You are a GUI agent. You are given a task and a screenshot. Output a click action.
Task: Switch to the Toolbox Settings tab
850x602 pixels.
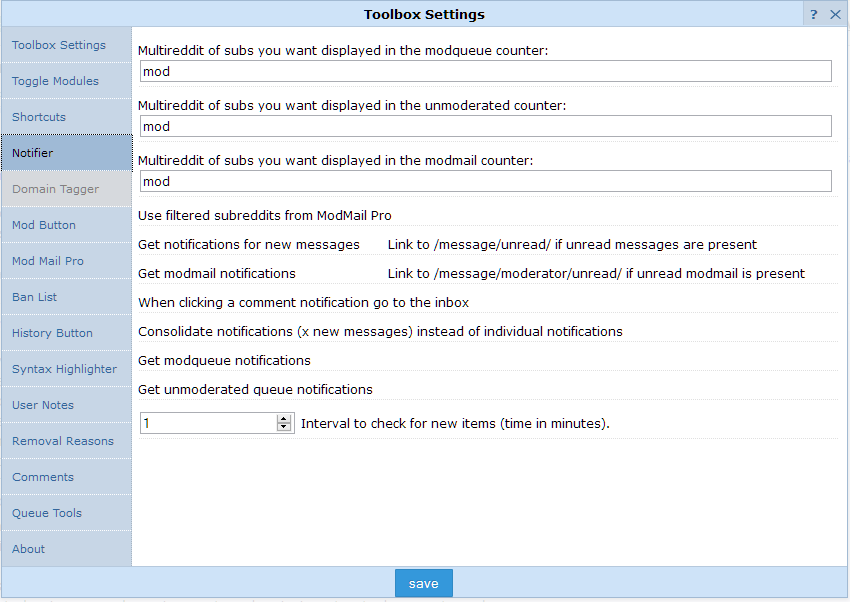(x=58, y=45)
